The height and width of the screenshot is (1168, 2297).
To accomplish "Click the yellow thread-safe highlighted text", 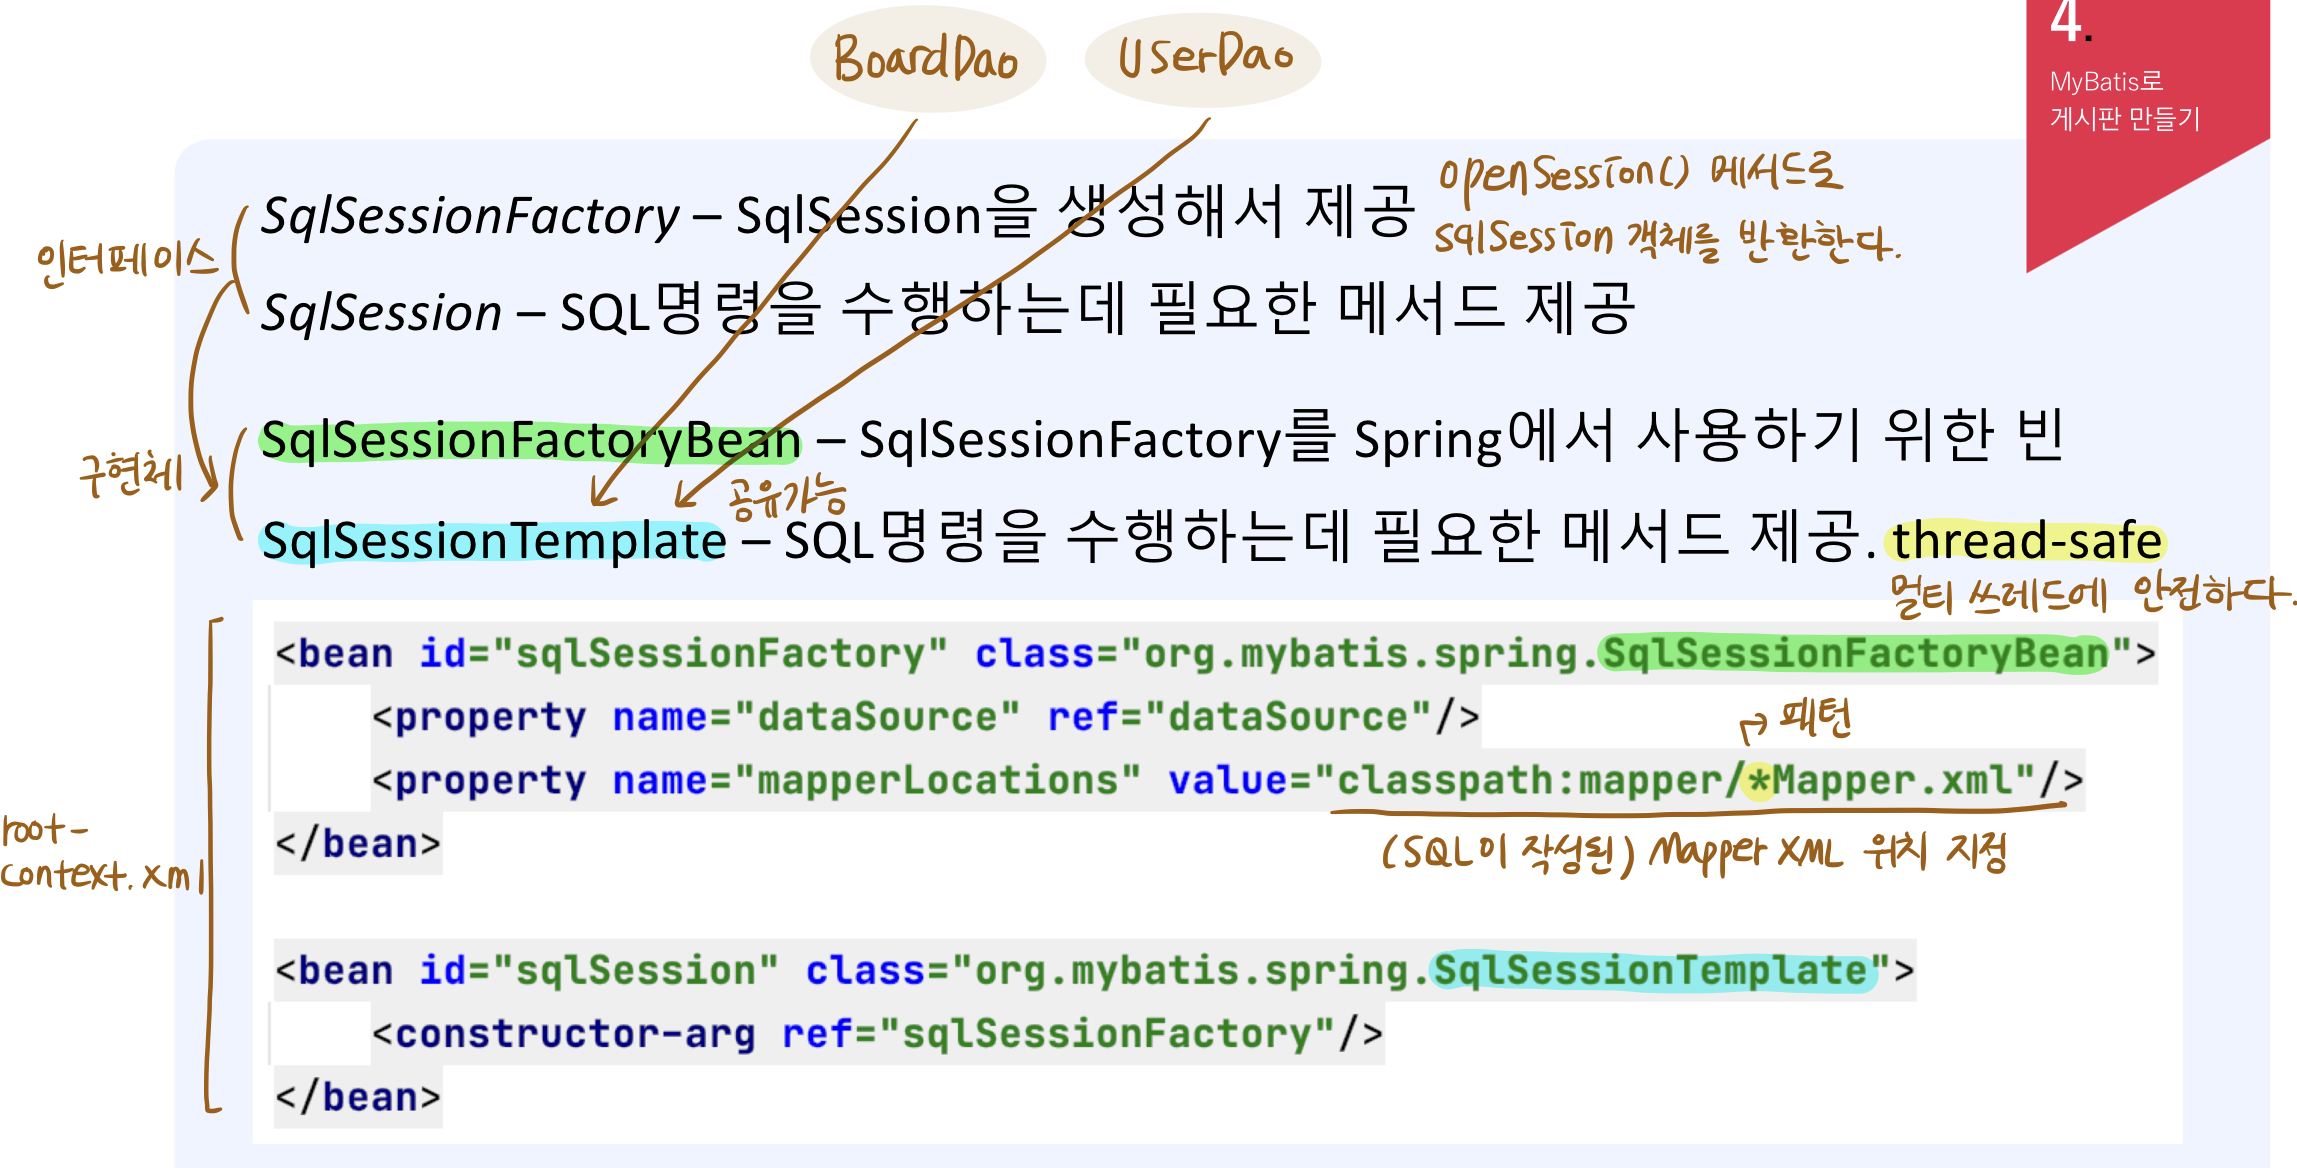I will (x=2026, y=541).
